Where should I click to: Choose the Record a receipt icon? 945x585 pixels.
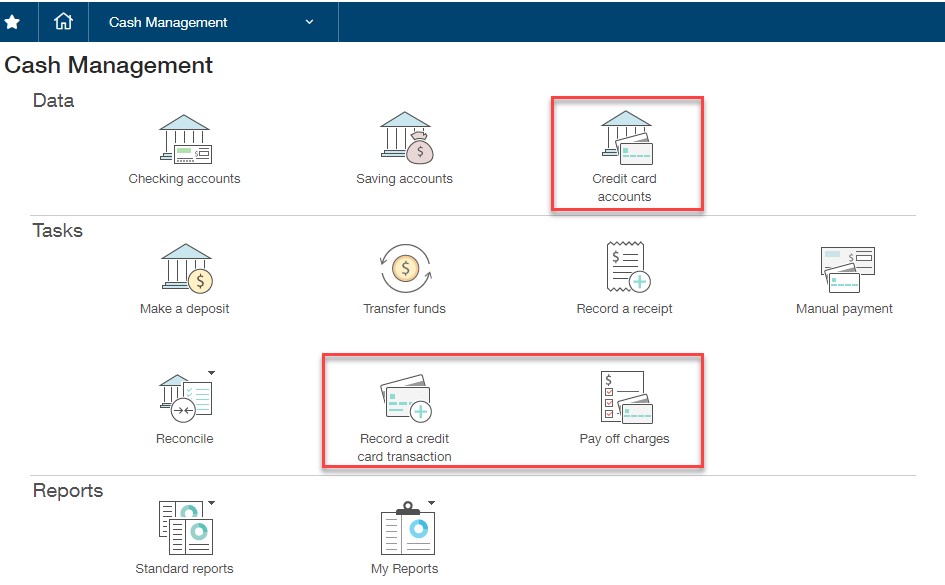(x=625, y=268)
